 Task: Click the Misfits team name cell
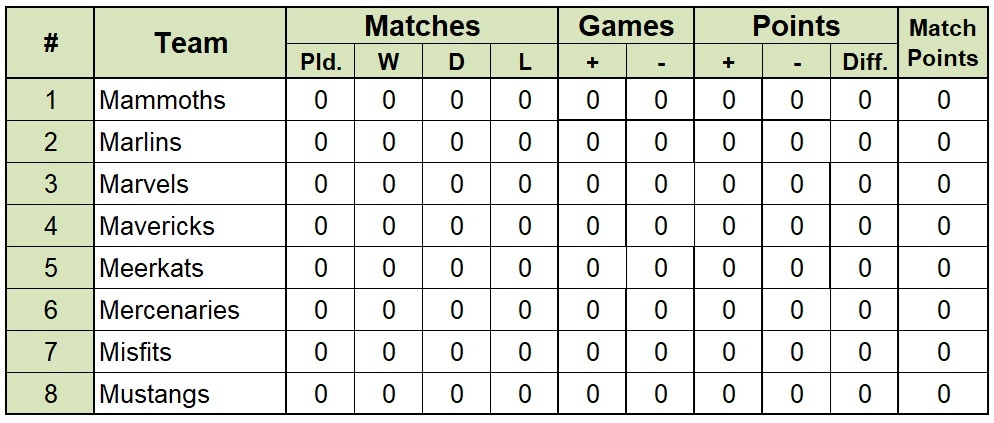click(x=190, y=352)
